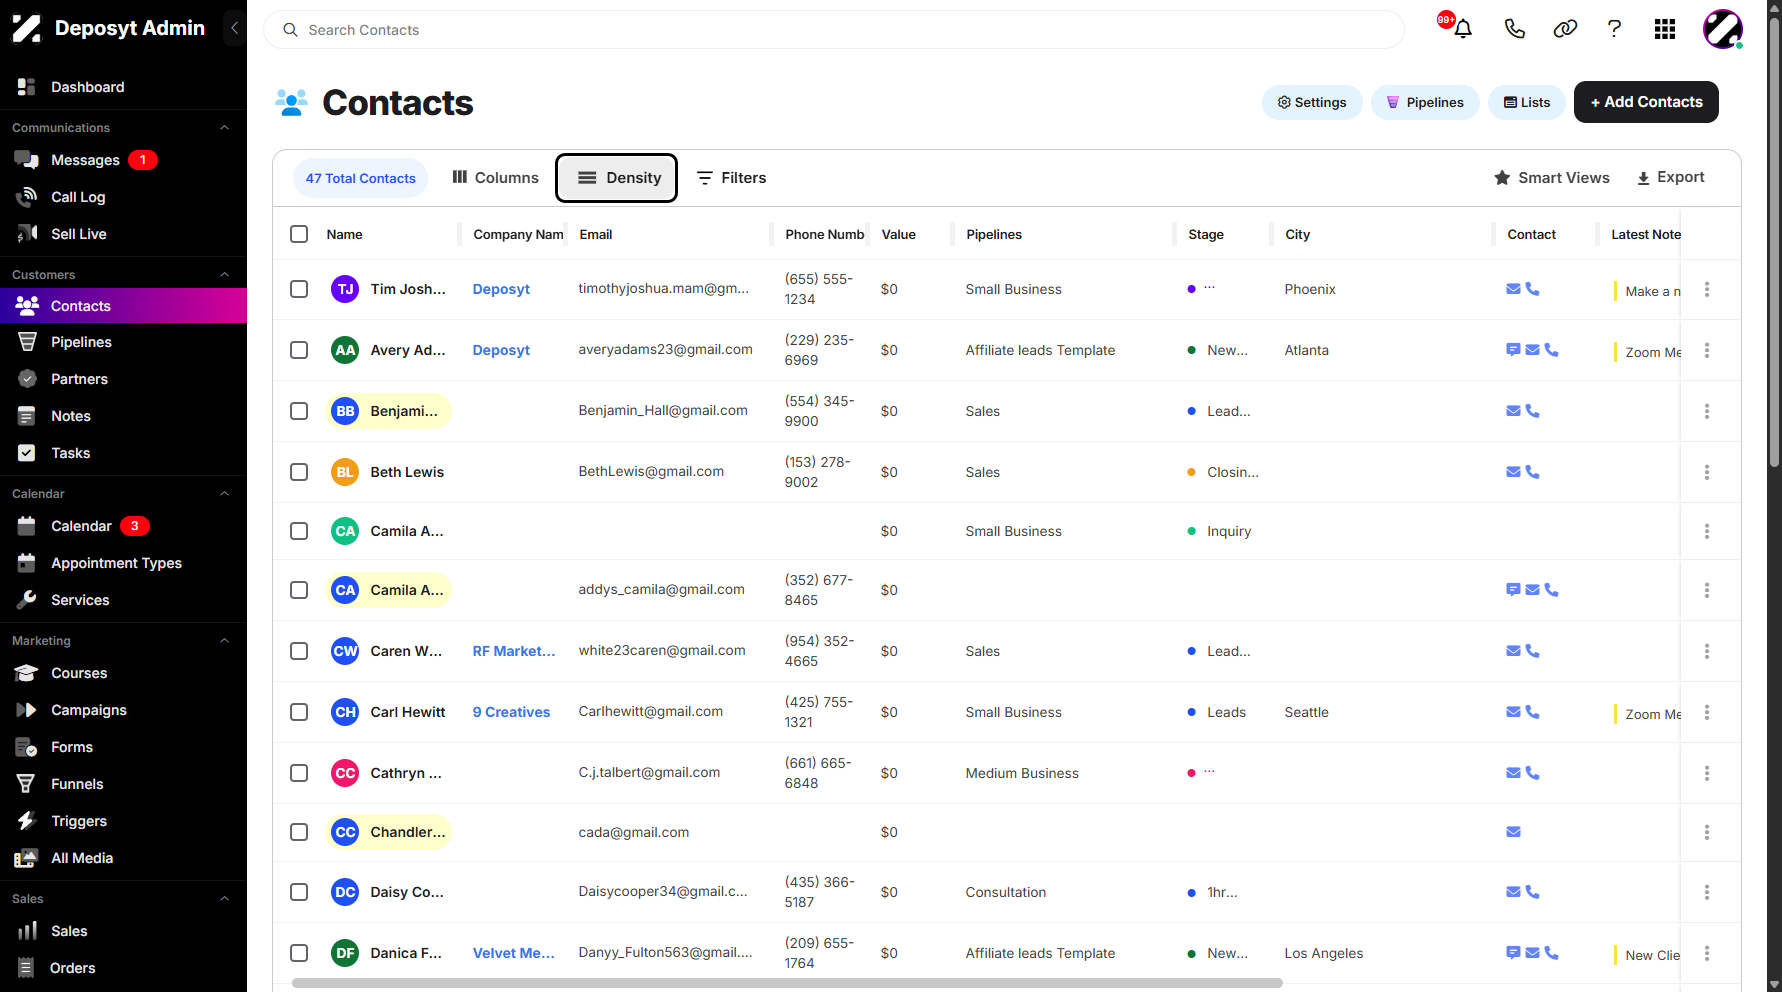Open the apps grid icon
The height and width of the screenshot is (992, 1782).
pos(1665,29)
